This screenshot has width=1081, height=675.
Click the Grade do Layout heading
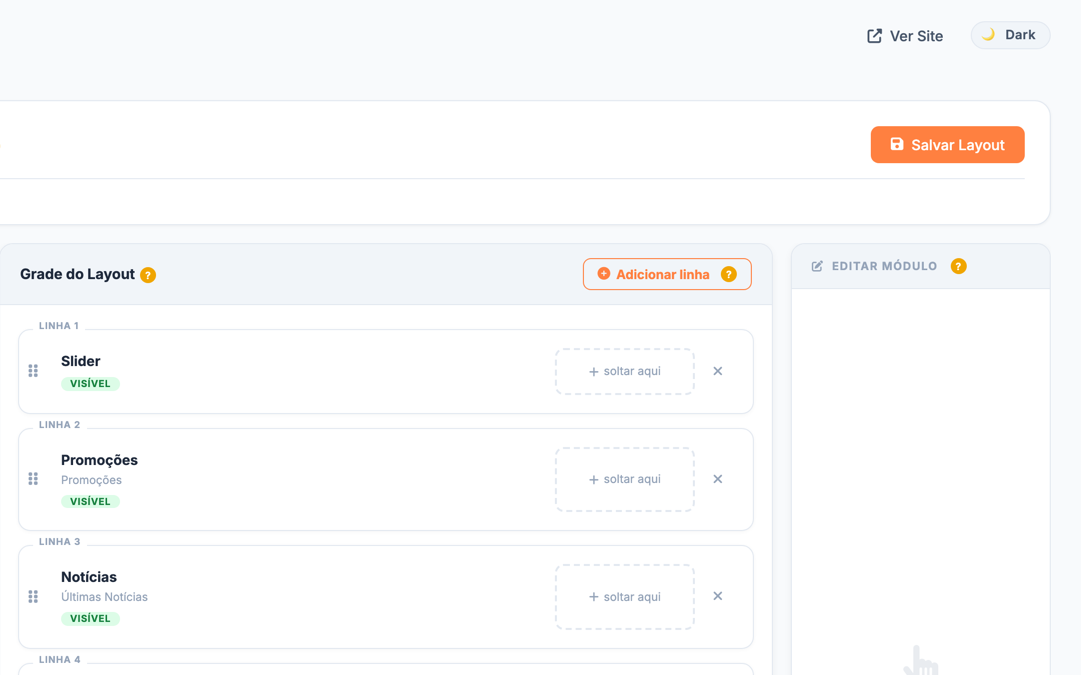(x=77, y=274)
